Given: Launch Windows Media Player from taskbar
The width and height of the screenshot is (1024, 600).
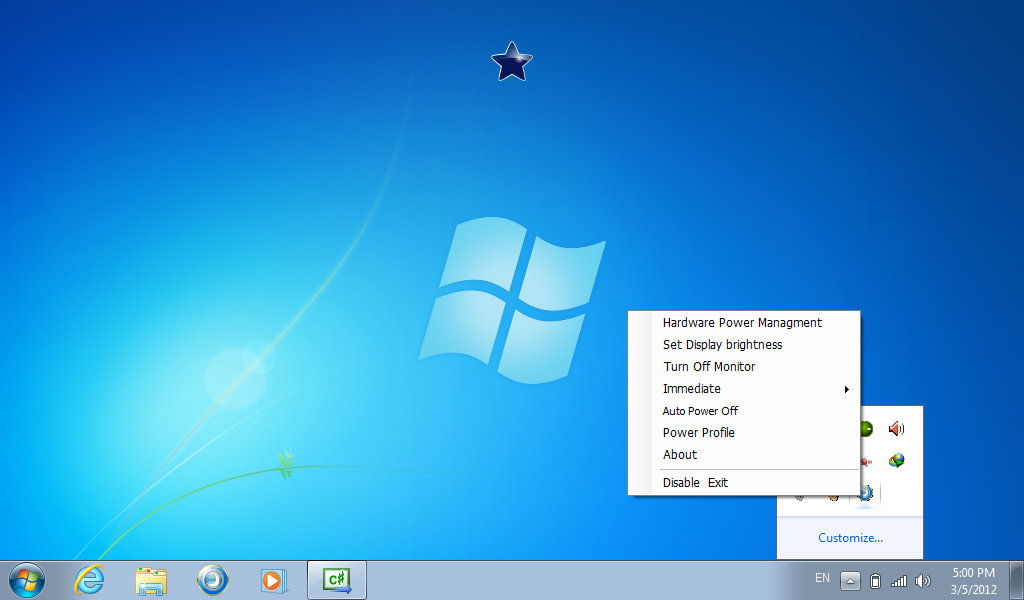Looking at the screenshot, I should coord(274,580).
